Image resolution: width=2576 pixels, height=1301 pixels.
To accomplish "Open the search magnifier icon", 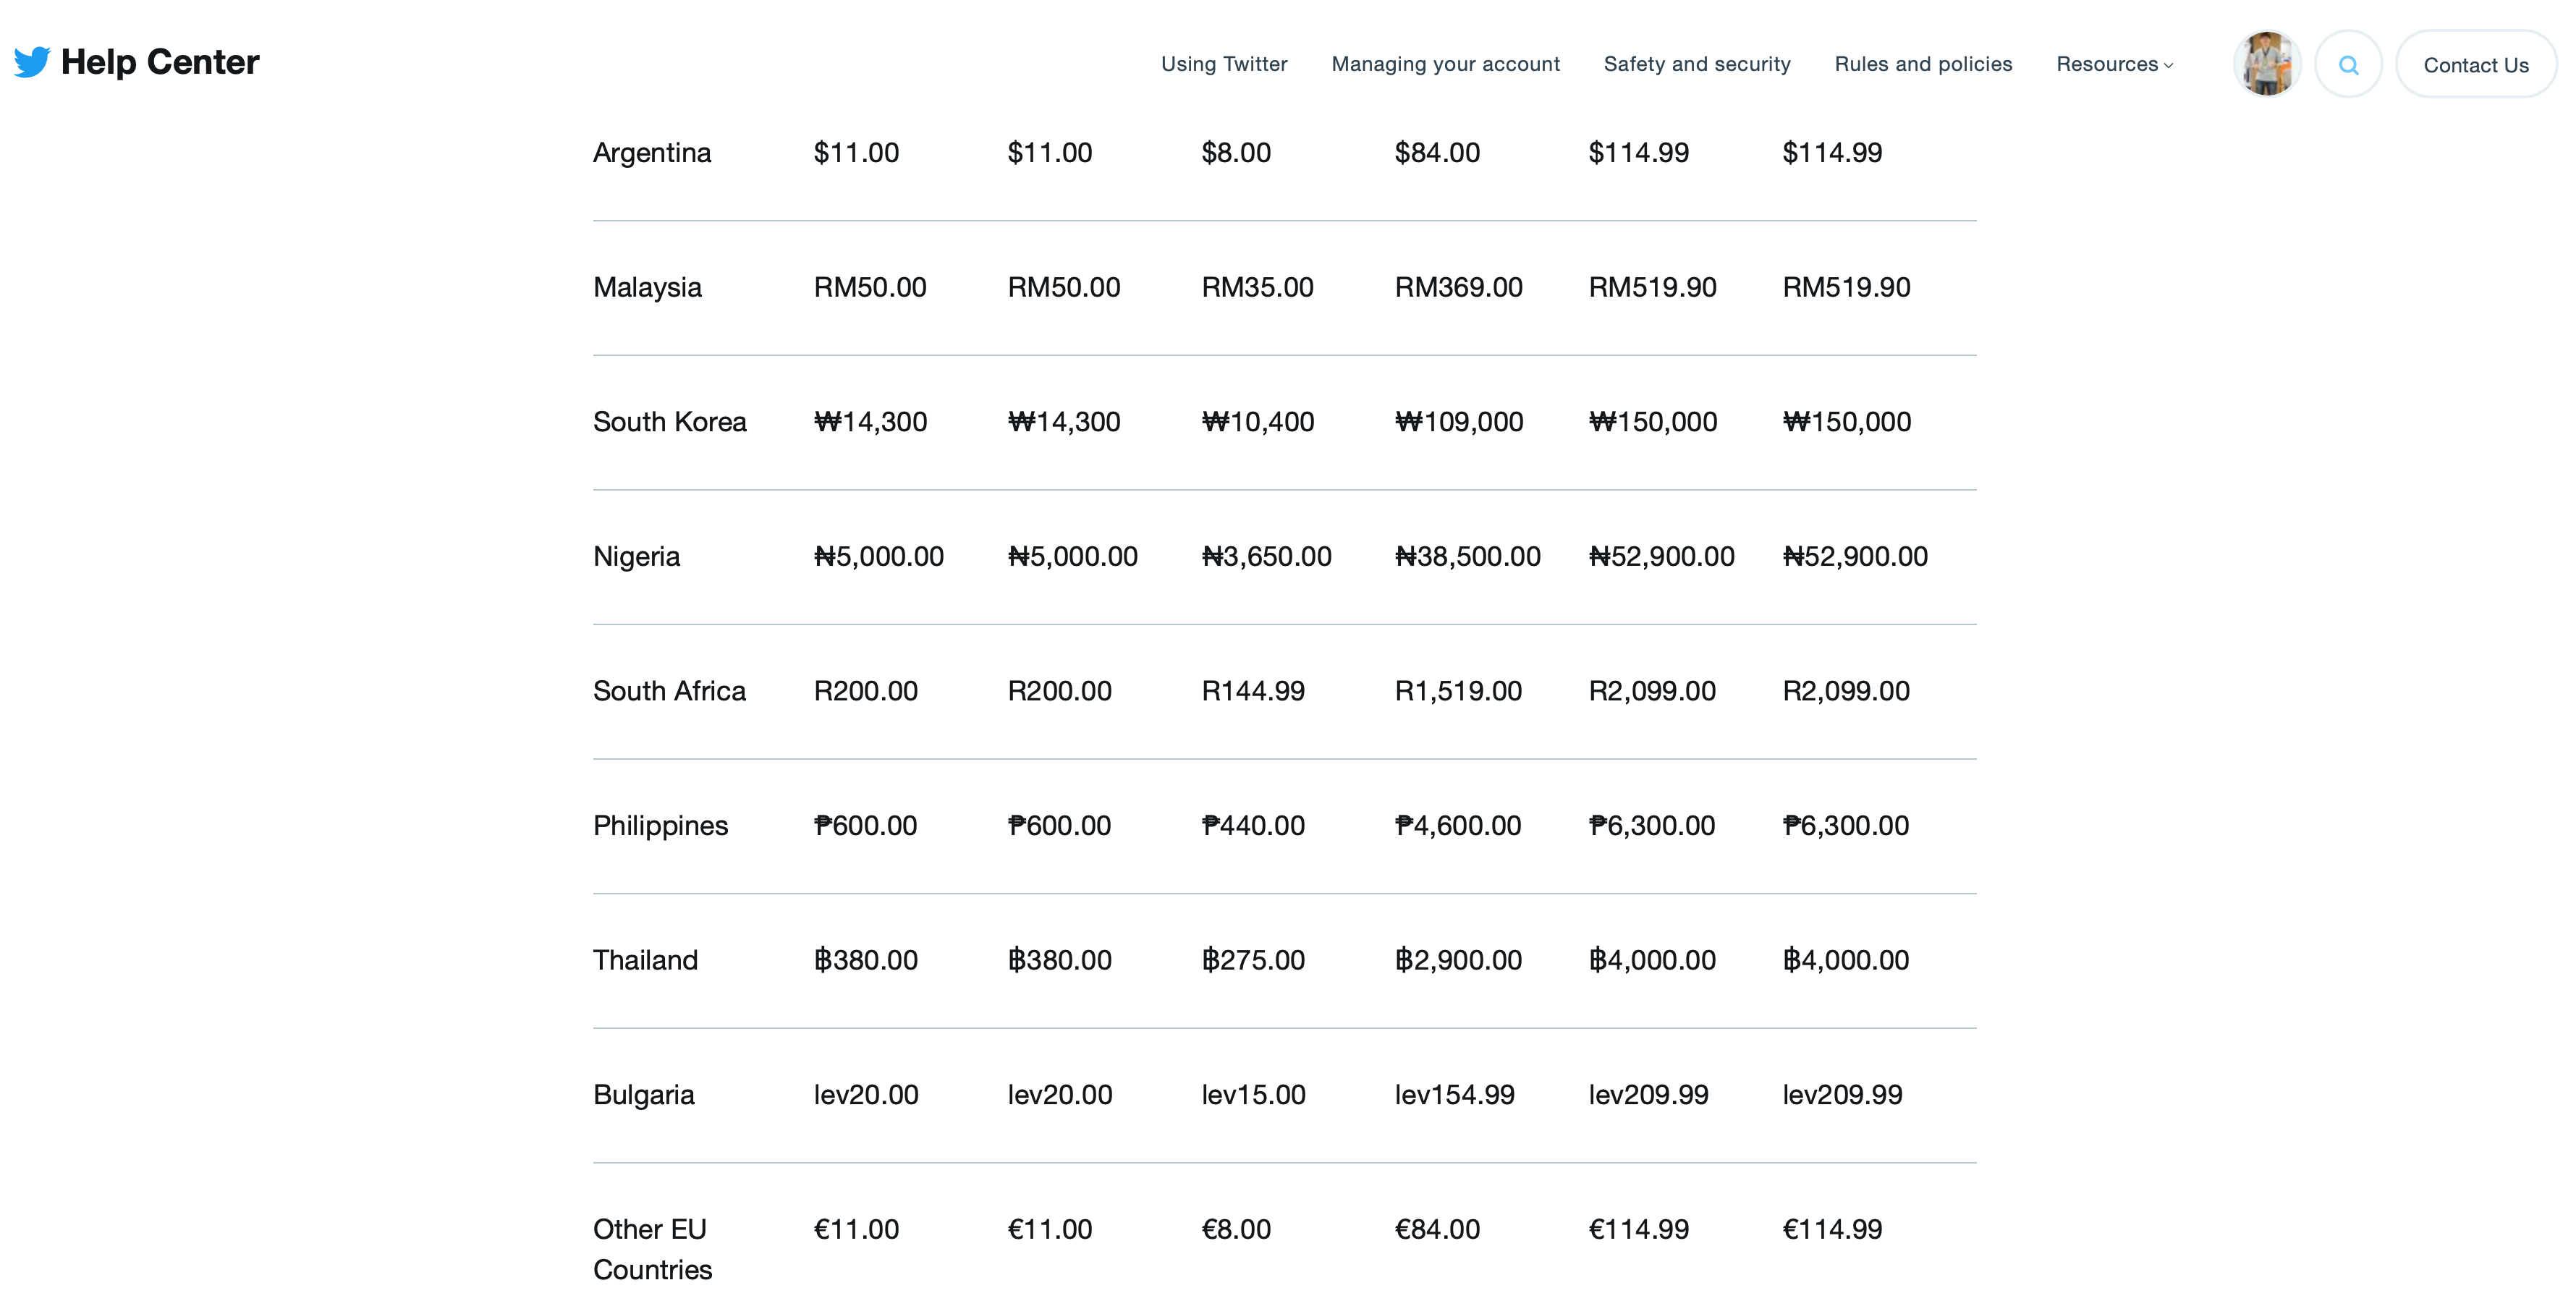I will point(2348,65).
